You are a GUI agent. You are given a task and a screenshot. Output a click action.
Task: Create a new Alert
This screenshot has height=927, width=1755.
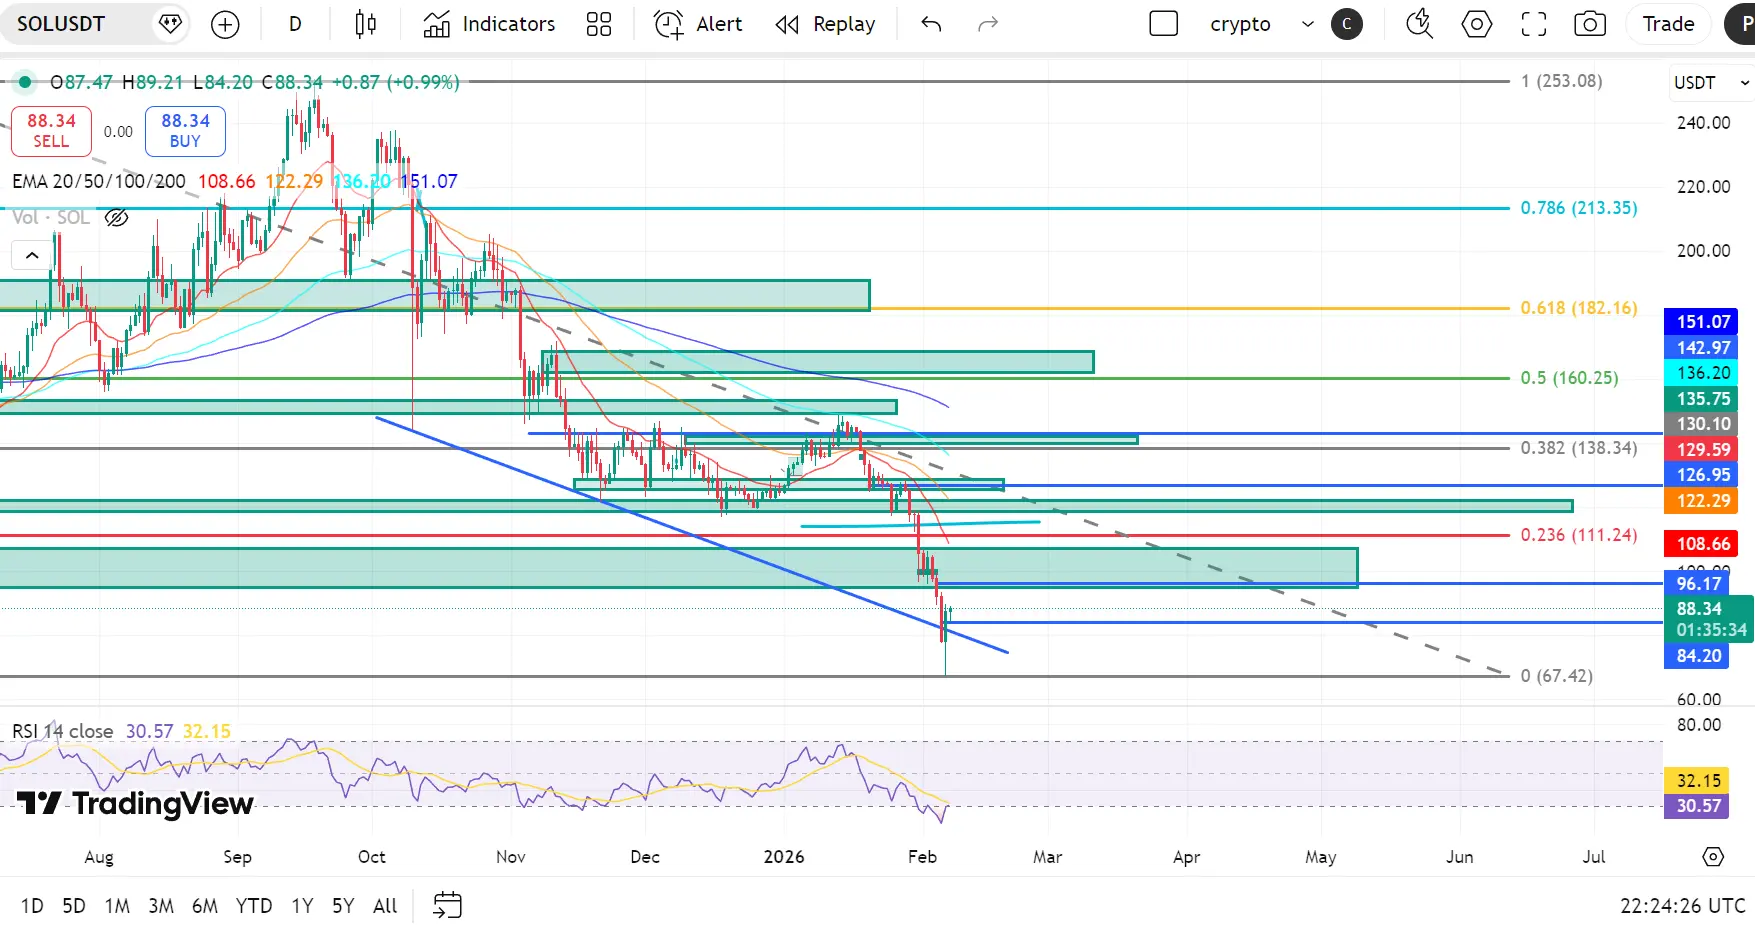click(698, 24)
